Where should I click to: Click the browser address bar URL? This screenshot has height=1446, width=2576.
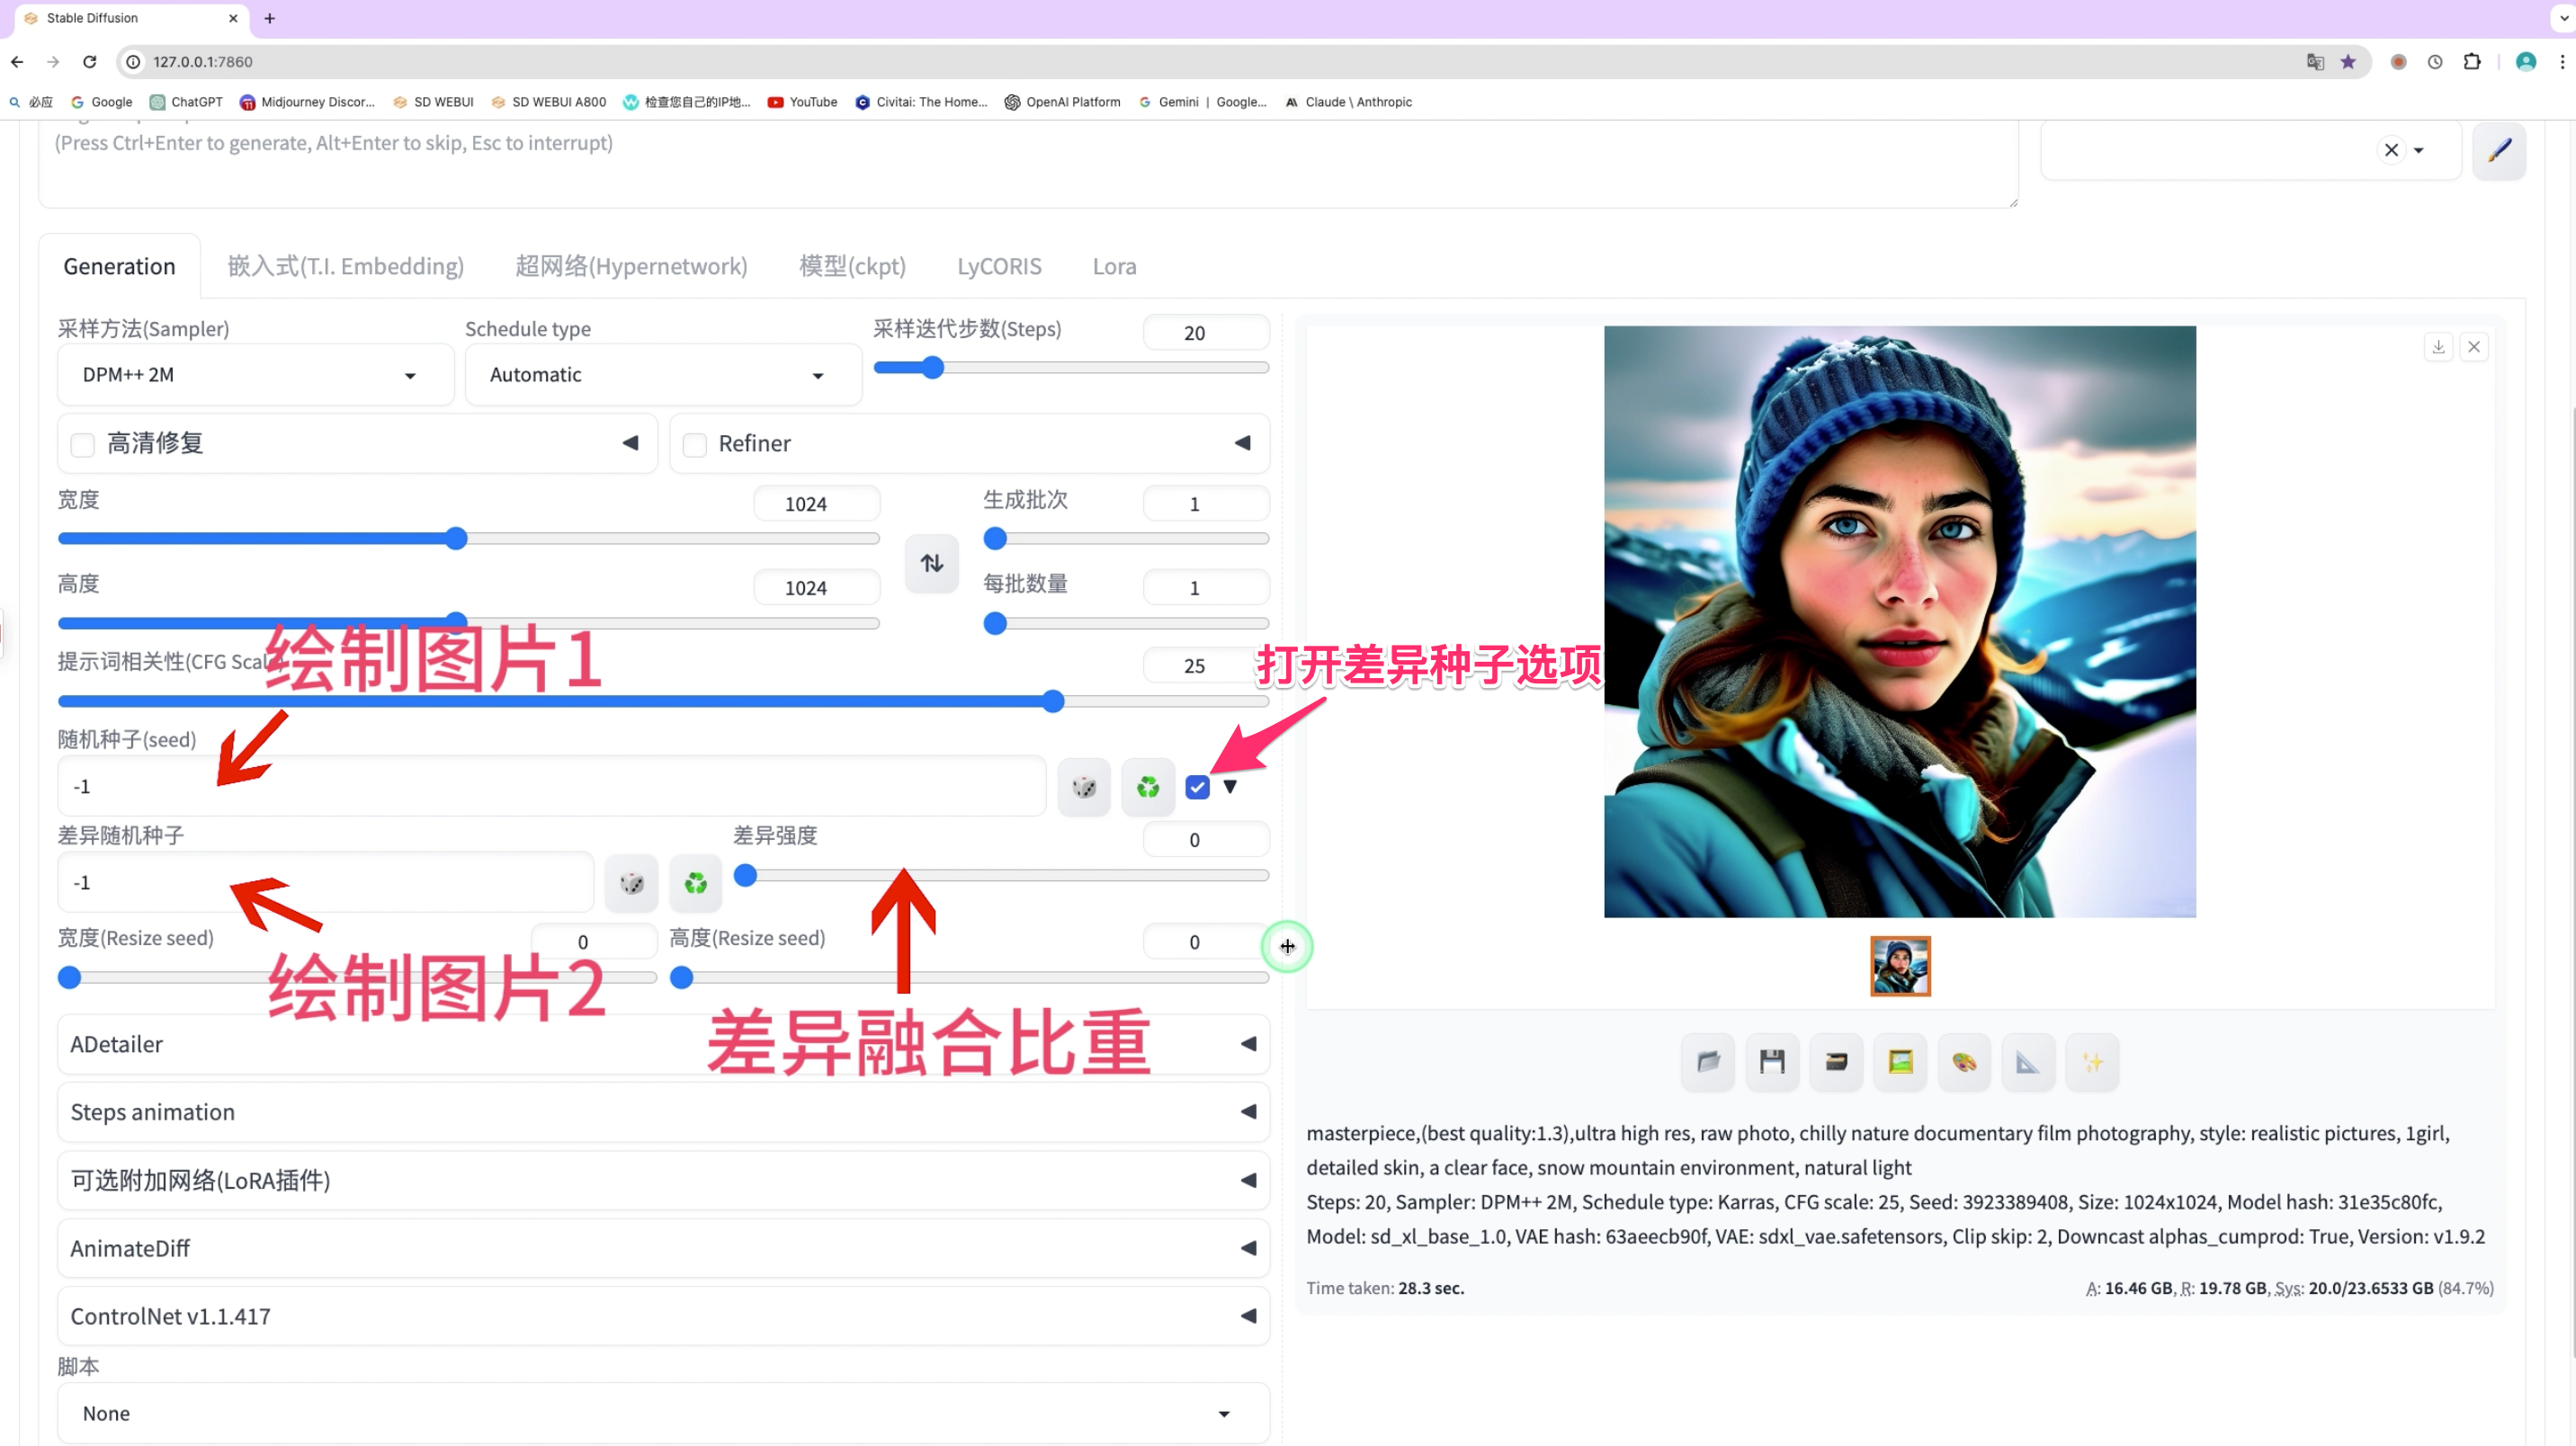203,62
